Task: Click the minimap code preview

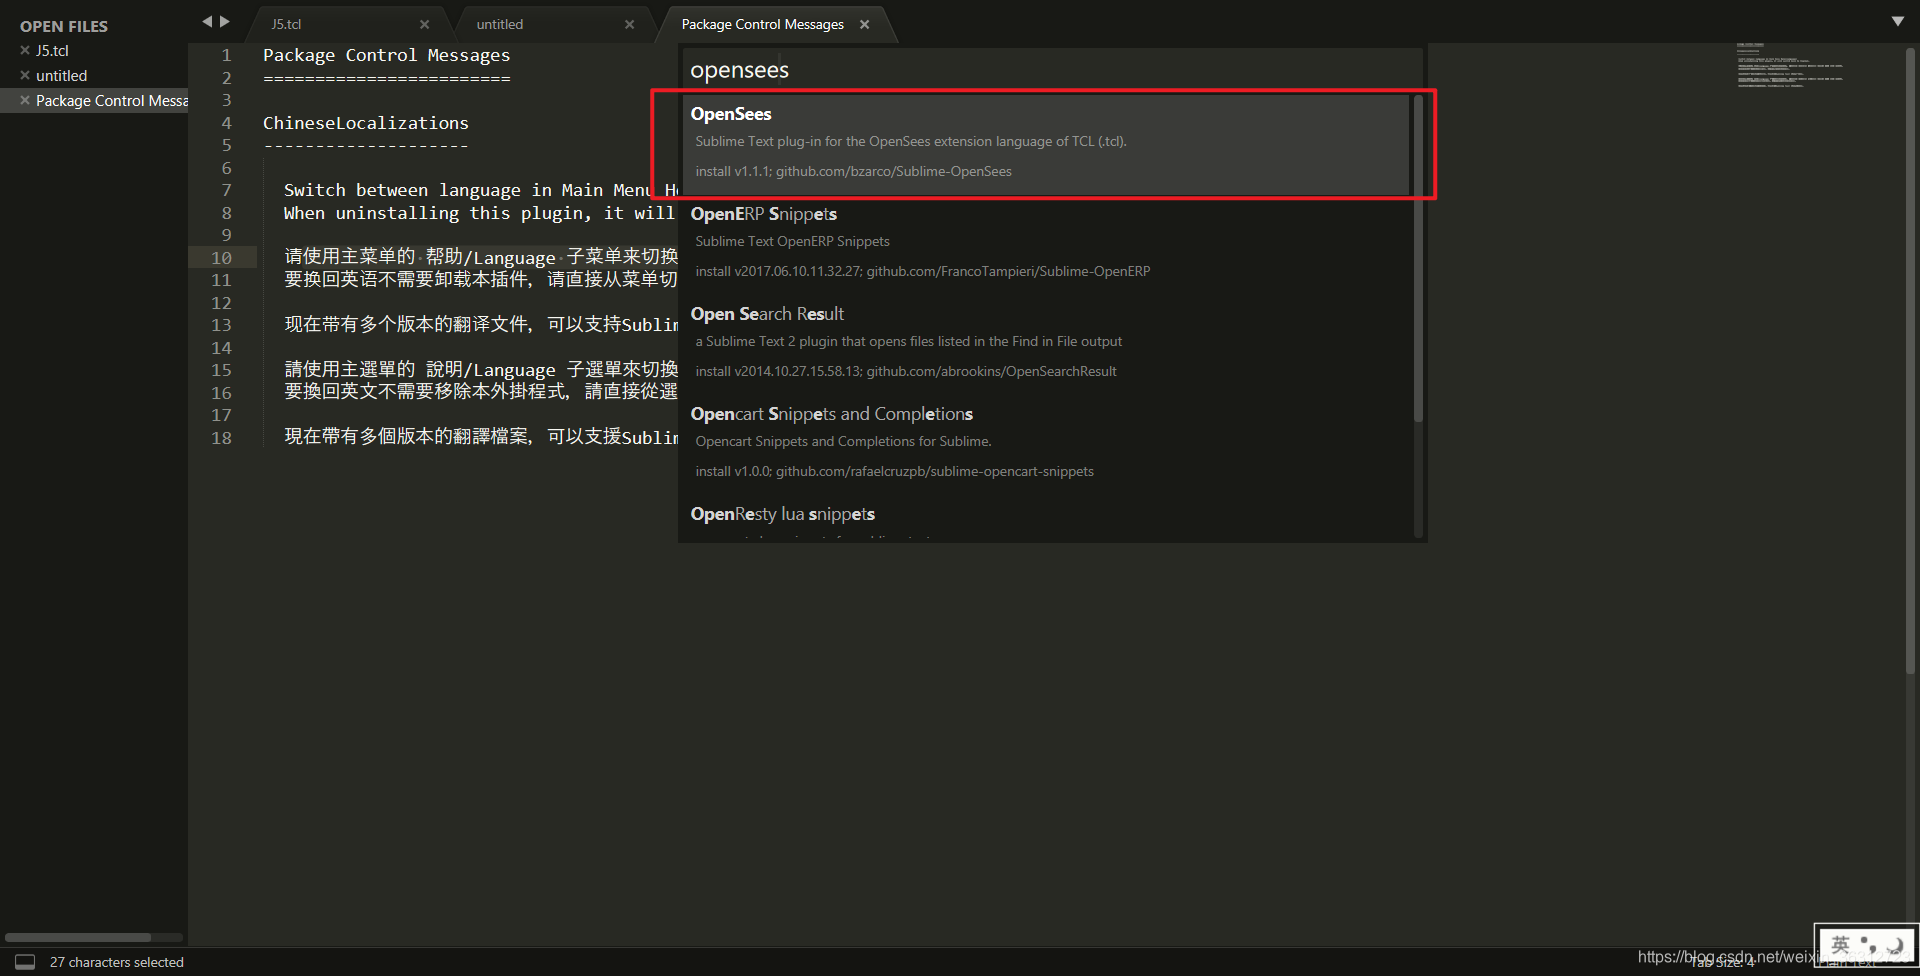Action: (x=1790, y=66)
